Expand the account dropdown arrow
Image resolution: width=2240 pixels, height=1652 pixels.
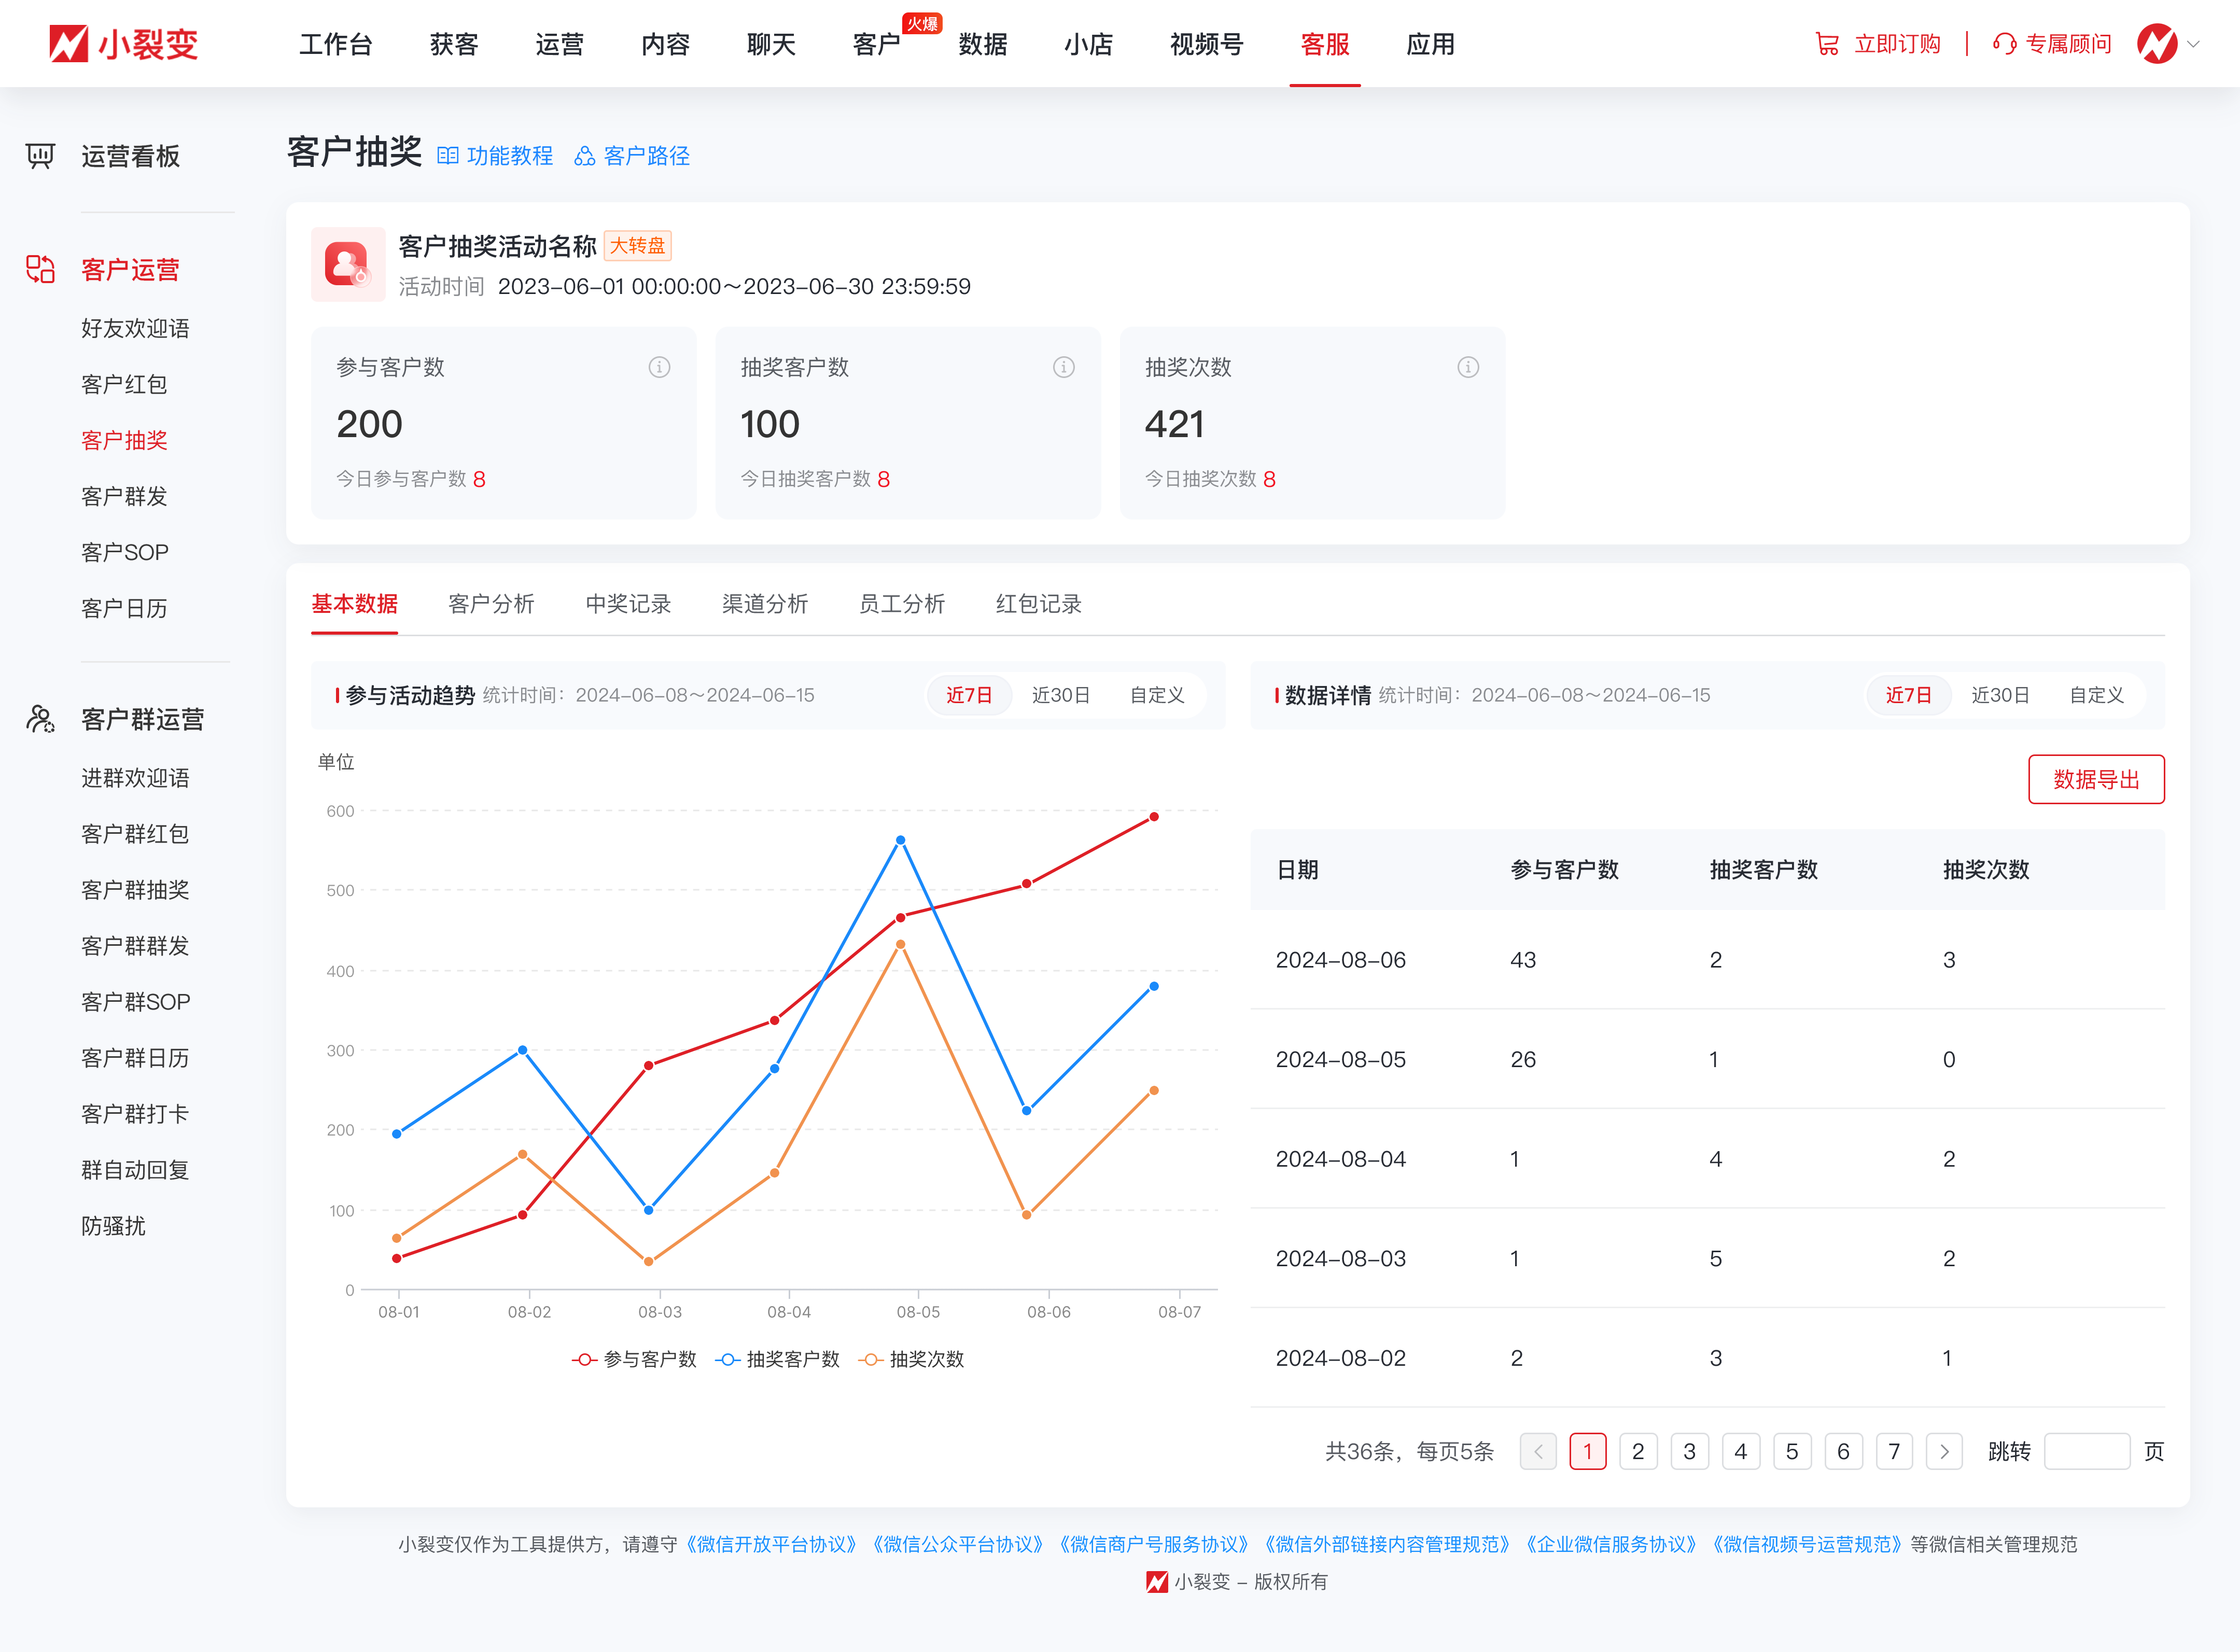tap(2194, 44)
